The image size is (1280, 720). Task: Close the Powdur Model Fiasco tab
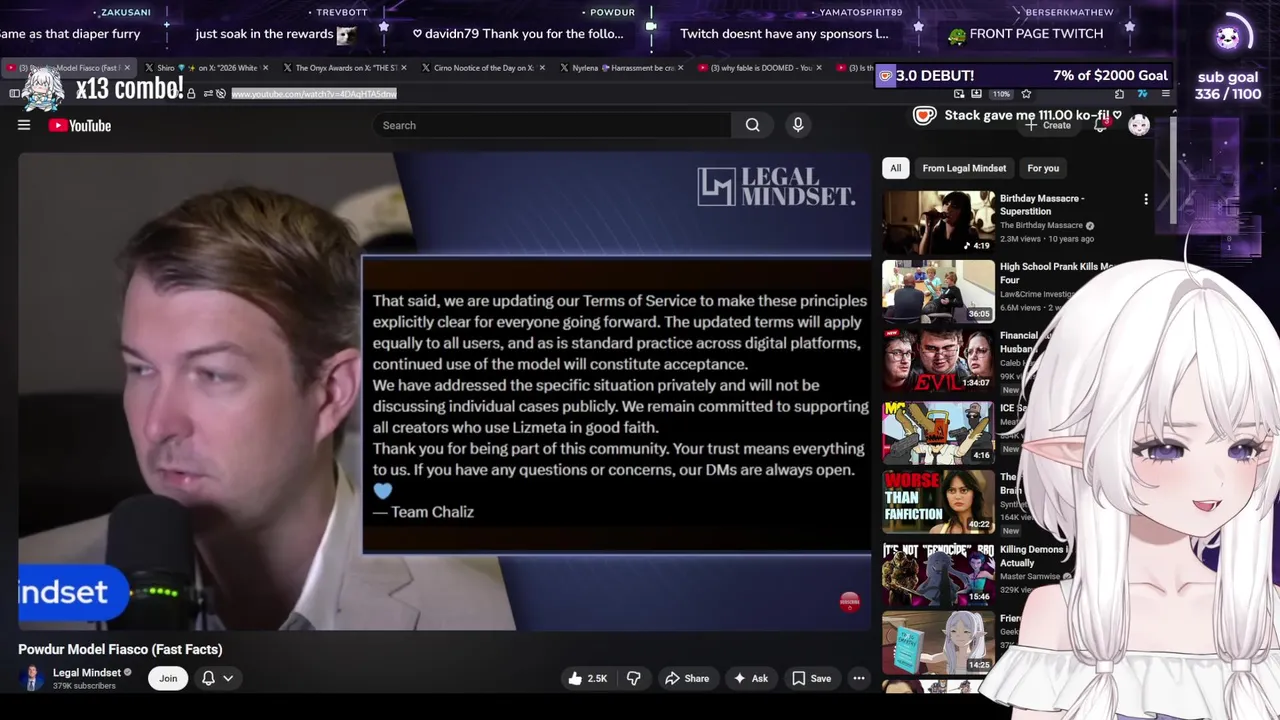tap(127, 68)
